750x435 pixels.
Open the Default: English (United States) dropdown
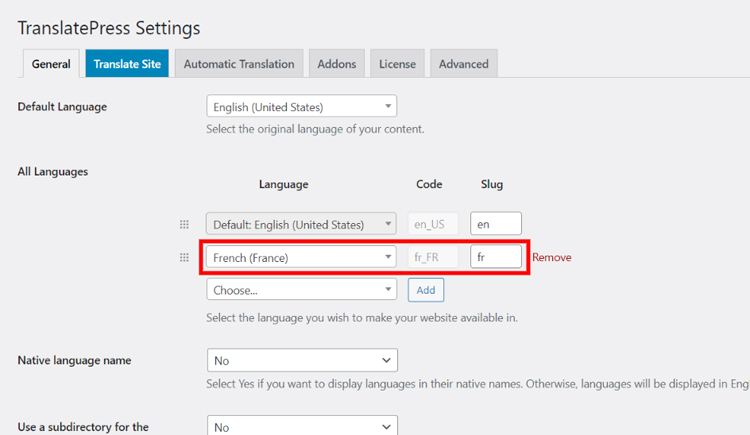301,224
